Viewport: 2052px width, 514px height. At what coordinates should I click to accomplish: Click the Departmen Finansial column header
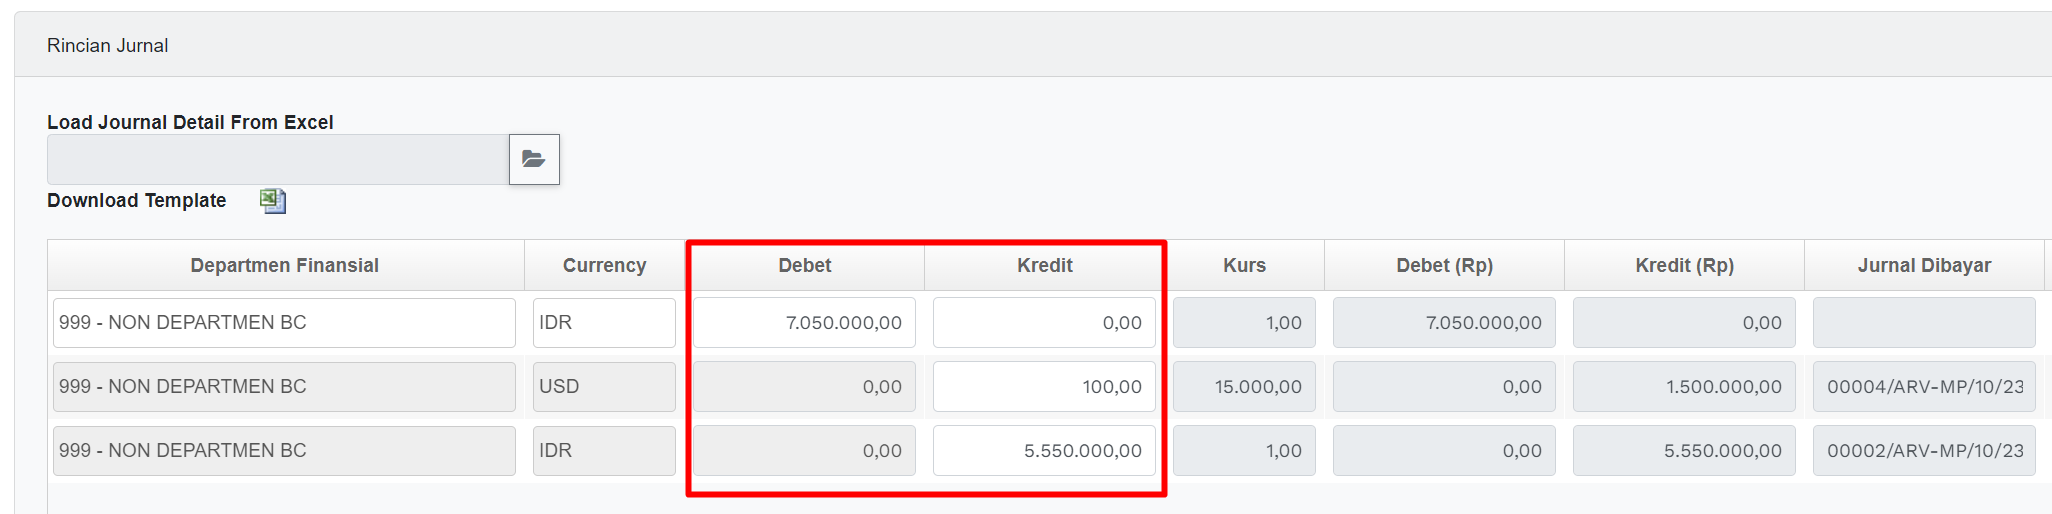point(285,266)
